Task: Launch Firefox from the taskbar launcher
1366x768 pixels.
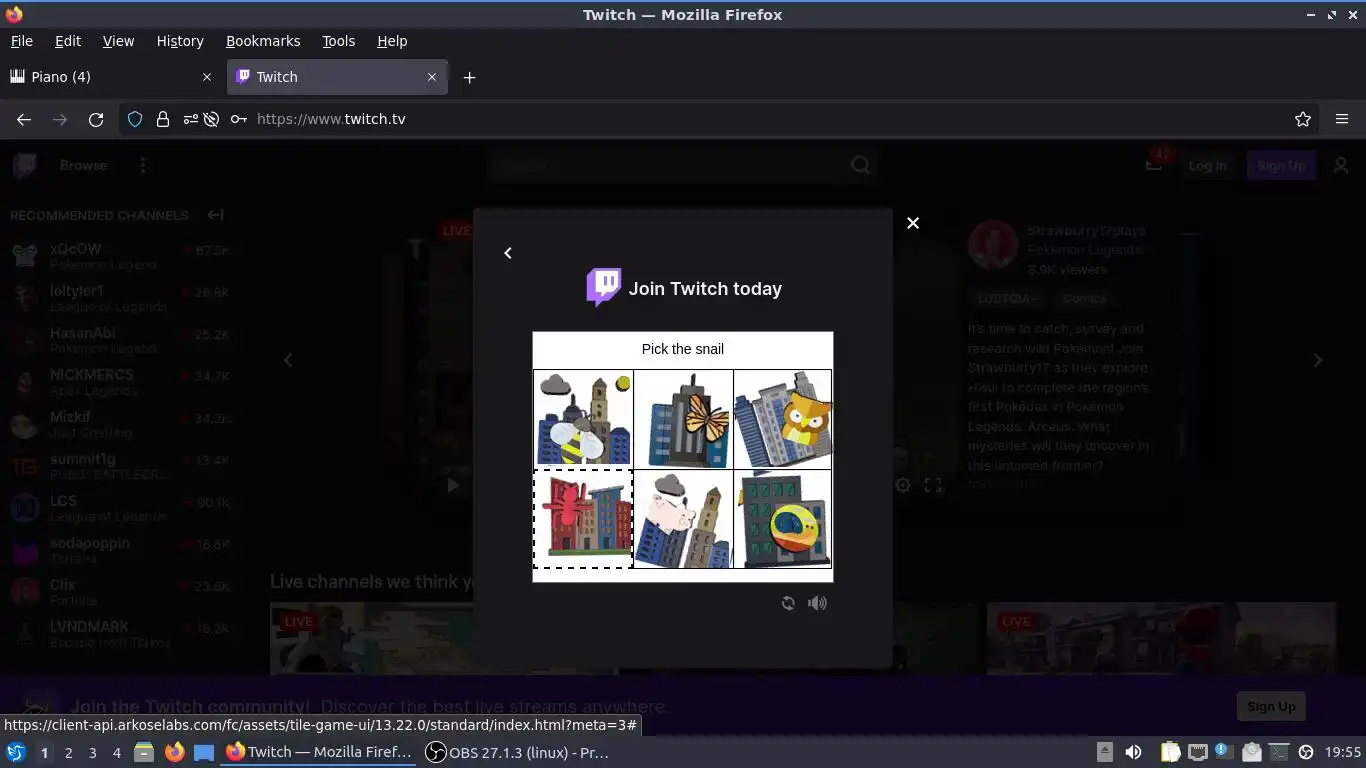Action: point(174,753)
